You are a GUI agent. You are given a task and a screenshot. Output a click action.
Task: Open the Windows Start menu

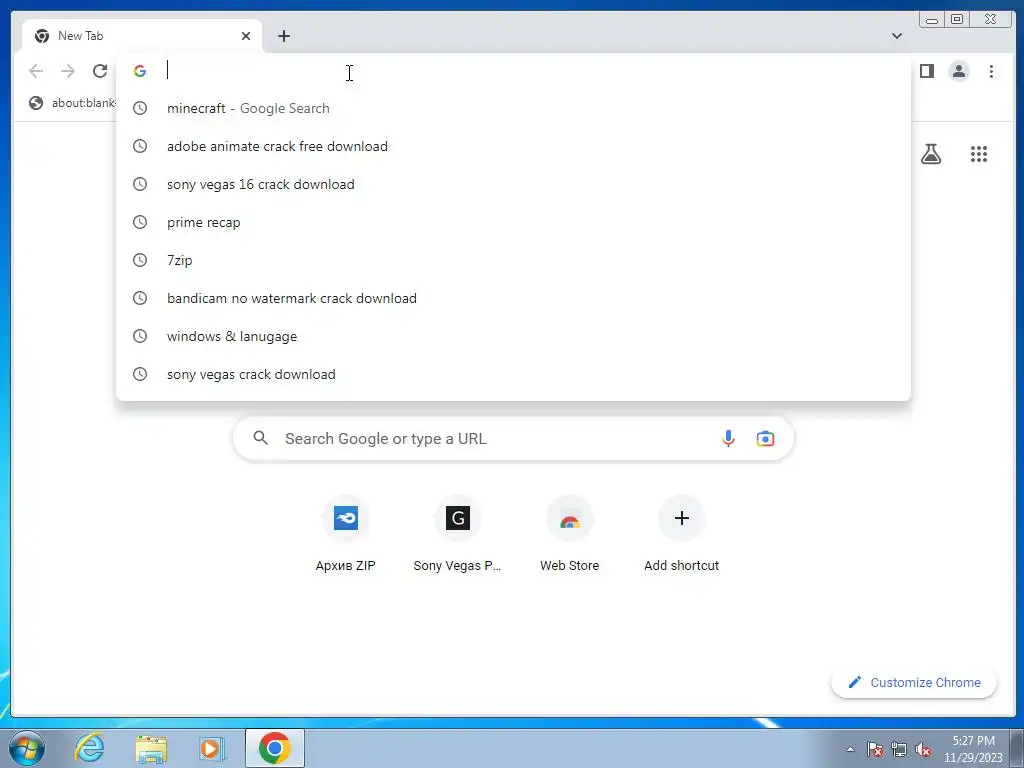[x=27, y=748]
